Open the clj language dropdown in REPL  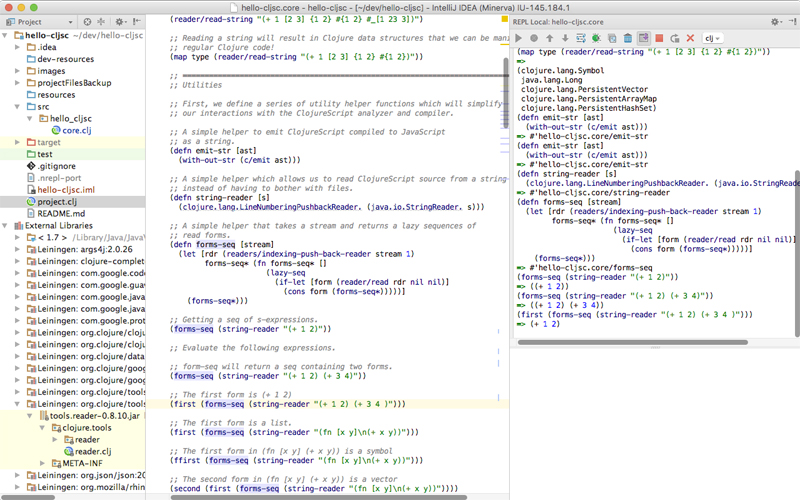[x=712, y=38]
